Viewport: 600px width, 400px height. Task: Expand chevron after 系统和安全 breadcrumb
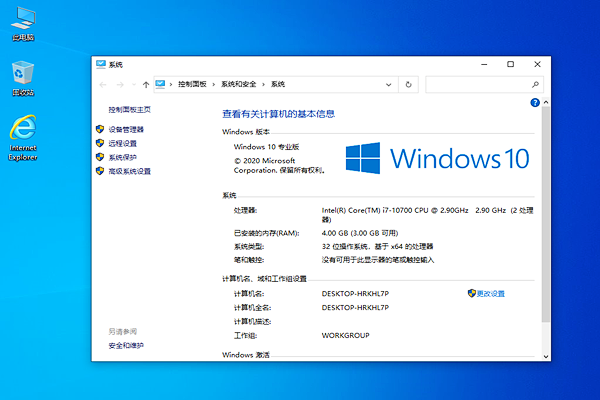(x=263, y=85)
